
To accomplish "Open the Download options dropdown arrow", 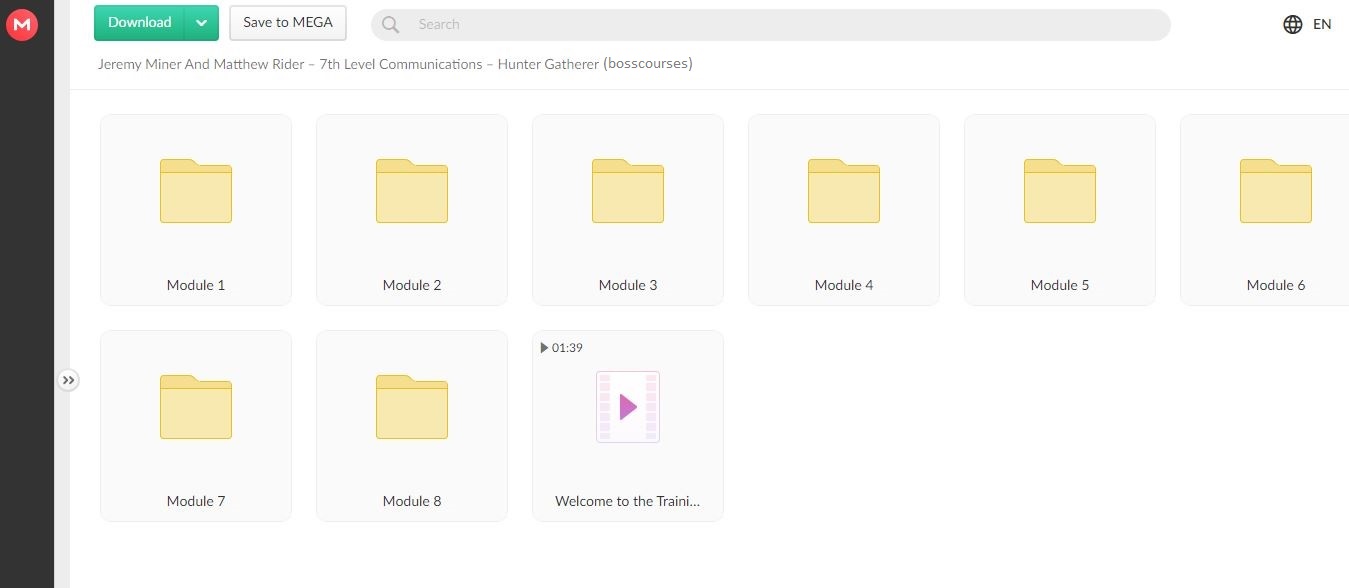I will pyautogui.click(x=202, y=23).
